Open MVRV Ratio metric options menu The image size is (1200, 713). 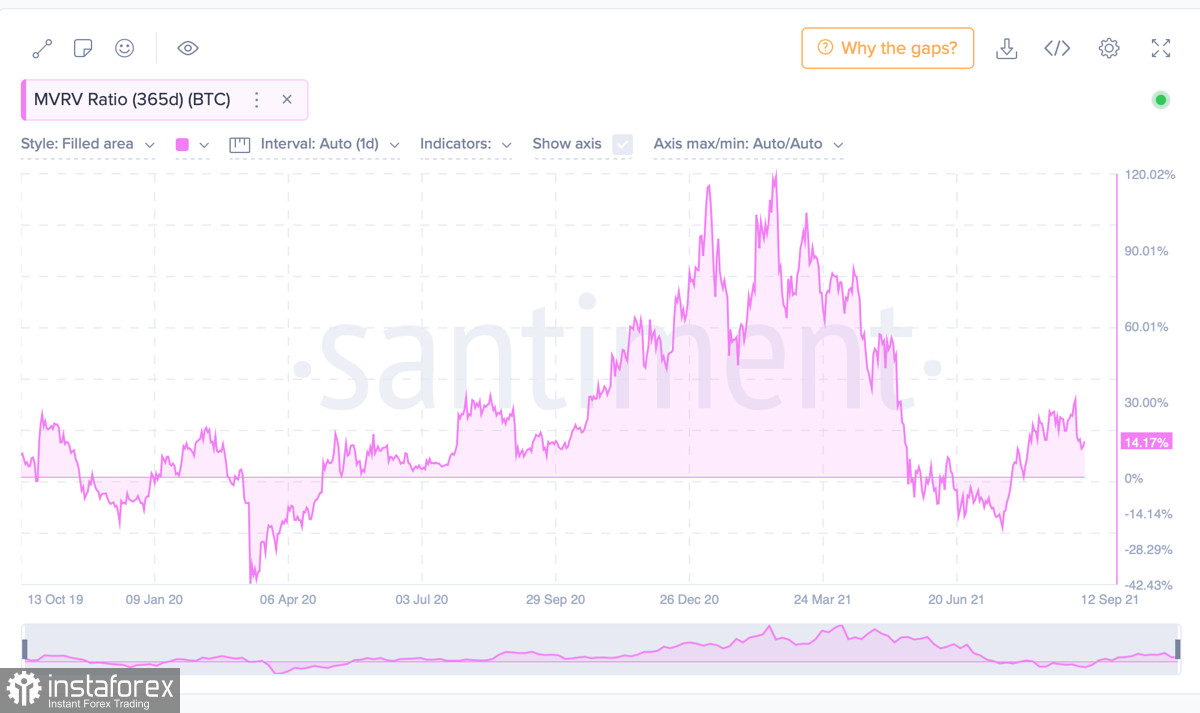pyautogui.click(x=257, y=100)
